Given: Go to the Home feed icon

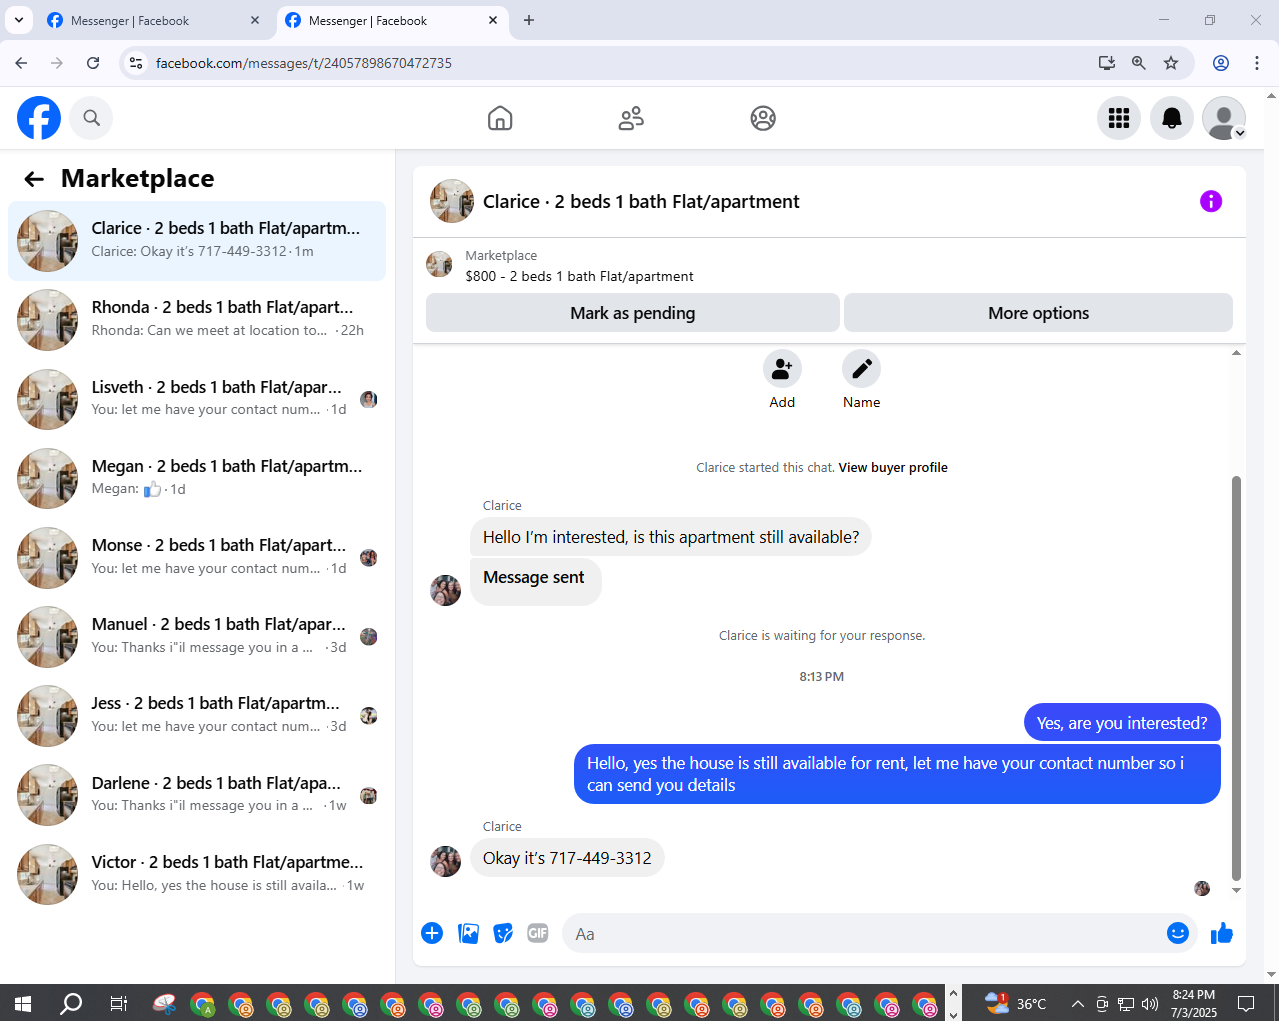Looking at the screenshot, I should click(x=500, y=118).
